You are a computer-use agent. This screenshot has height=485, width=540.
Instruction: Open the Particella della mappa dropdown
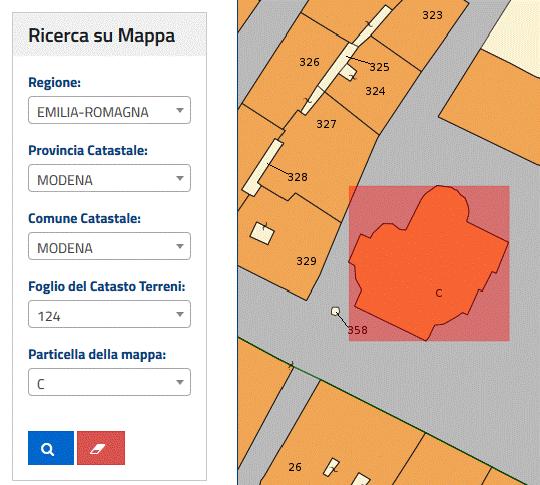point(110,382)
